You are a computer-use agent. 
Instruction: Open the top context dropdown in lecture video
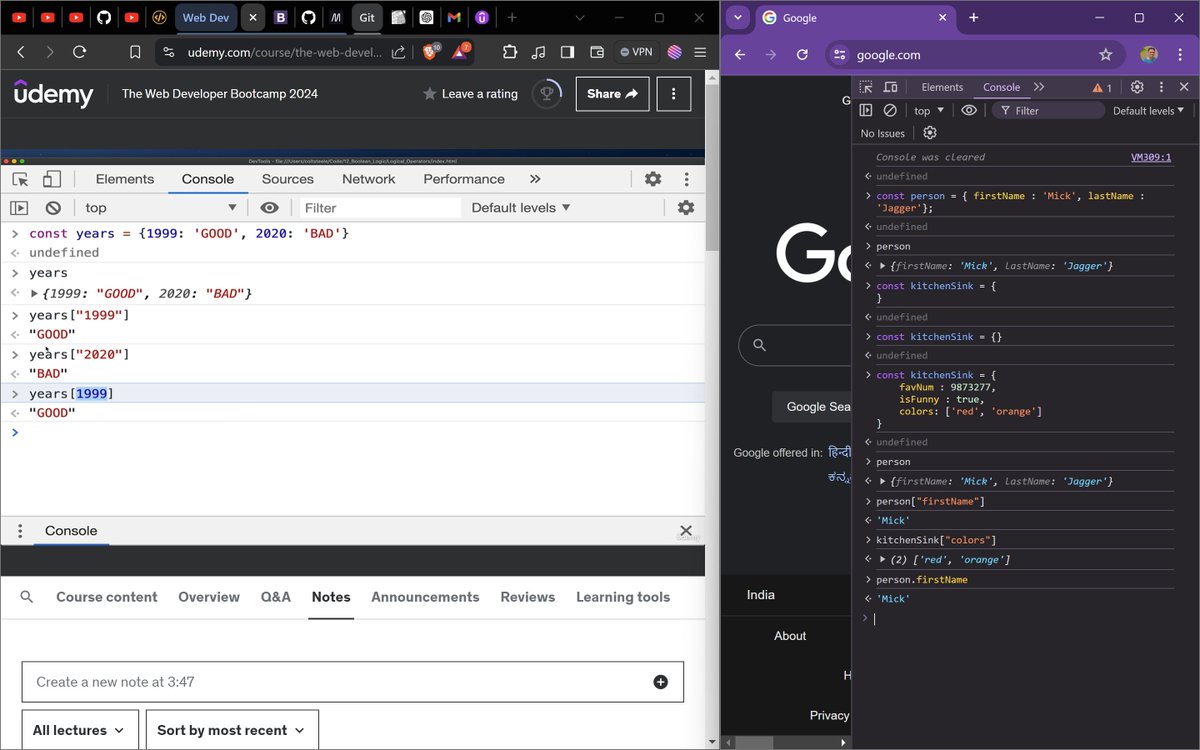(161, 208)
